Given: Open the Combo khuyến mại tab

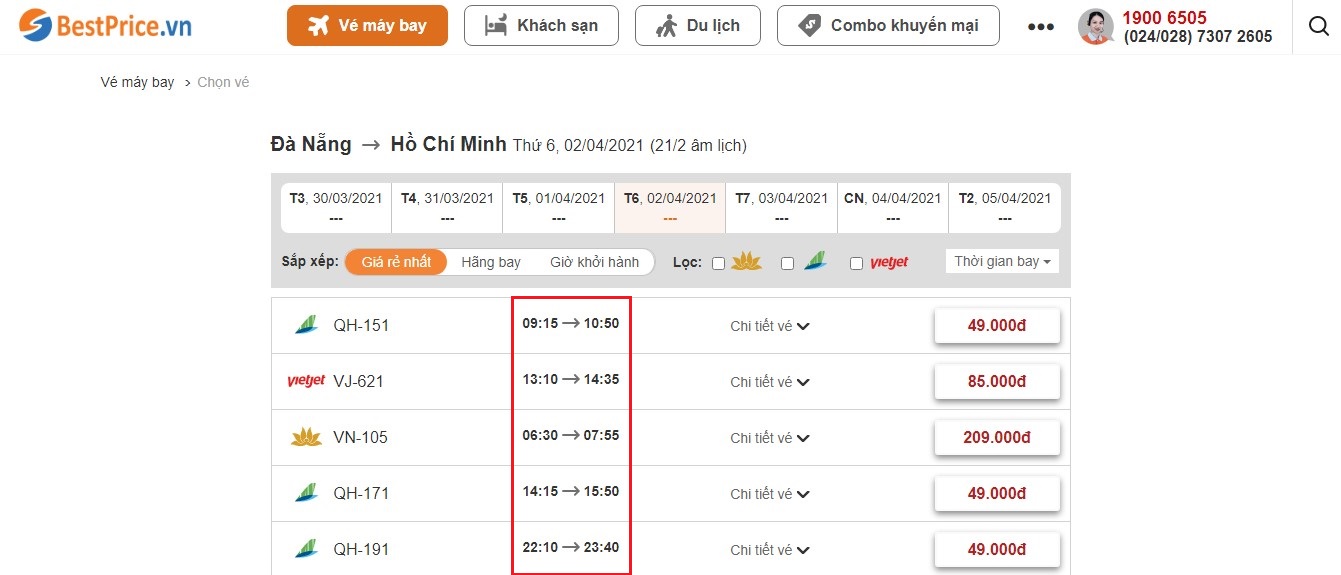Looking at the screenshot, I should (x=888, y=26).
